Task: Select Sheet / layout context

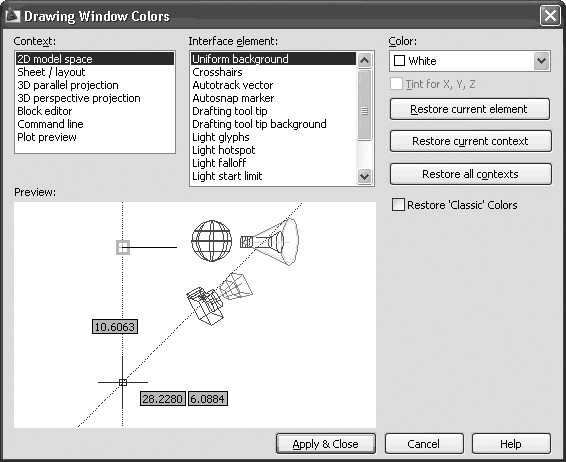Action: coord(51,72)
